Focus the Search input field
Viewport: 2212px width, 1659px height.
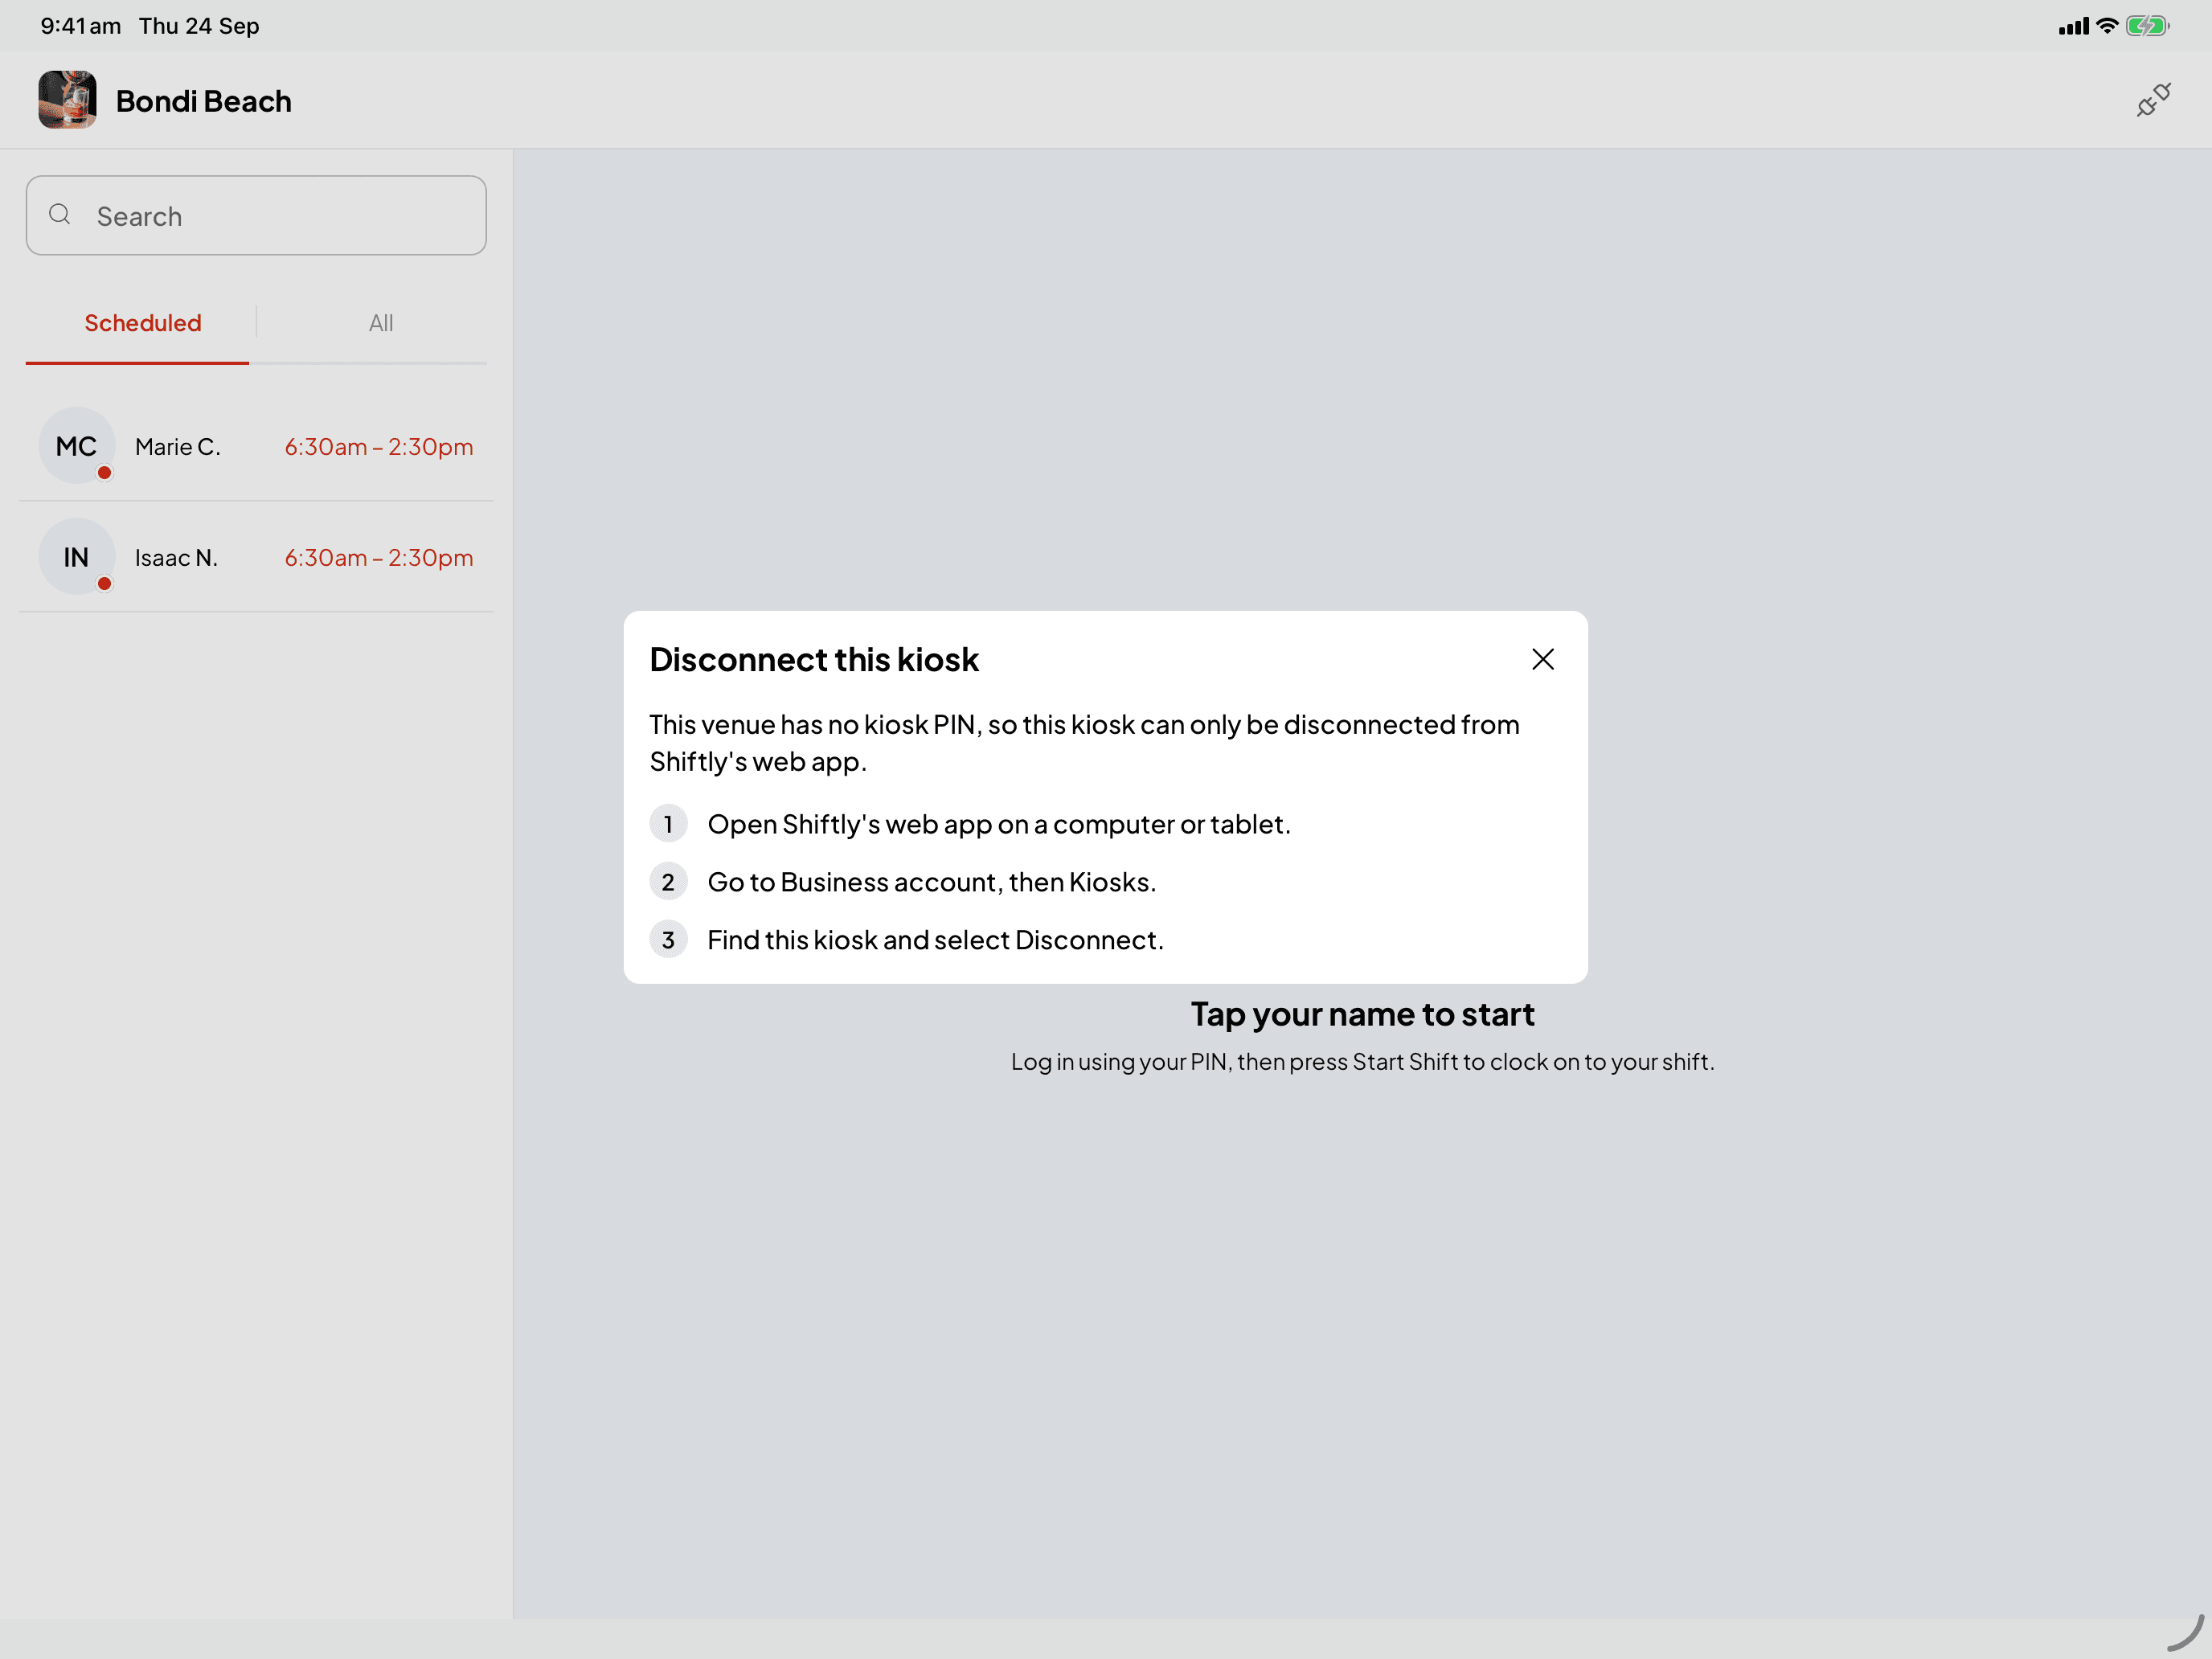click(256, 216)
